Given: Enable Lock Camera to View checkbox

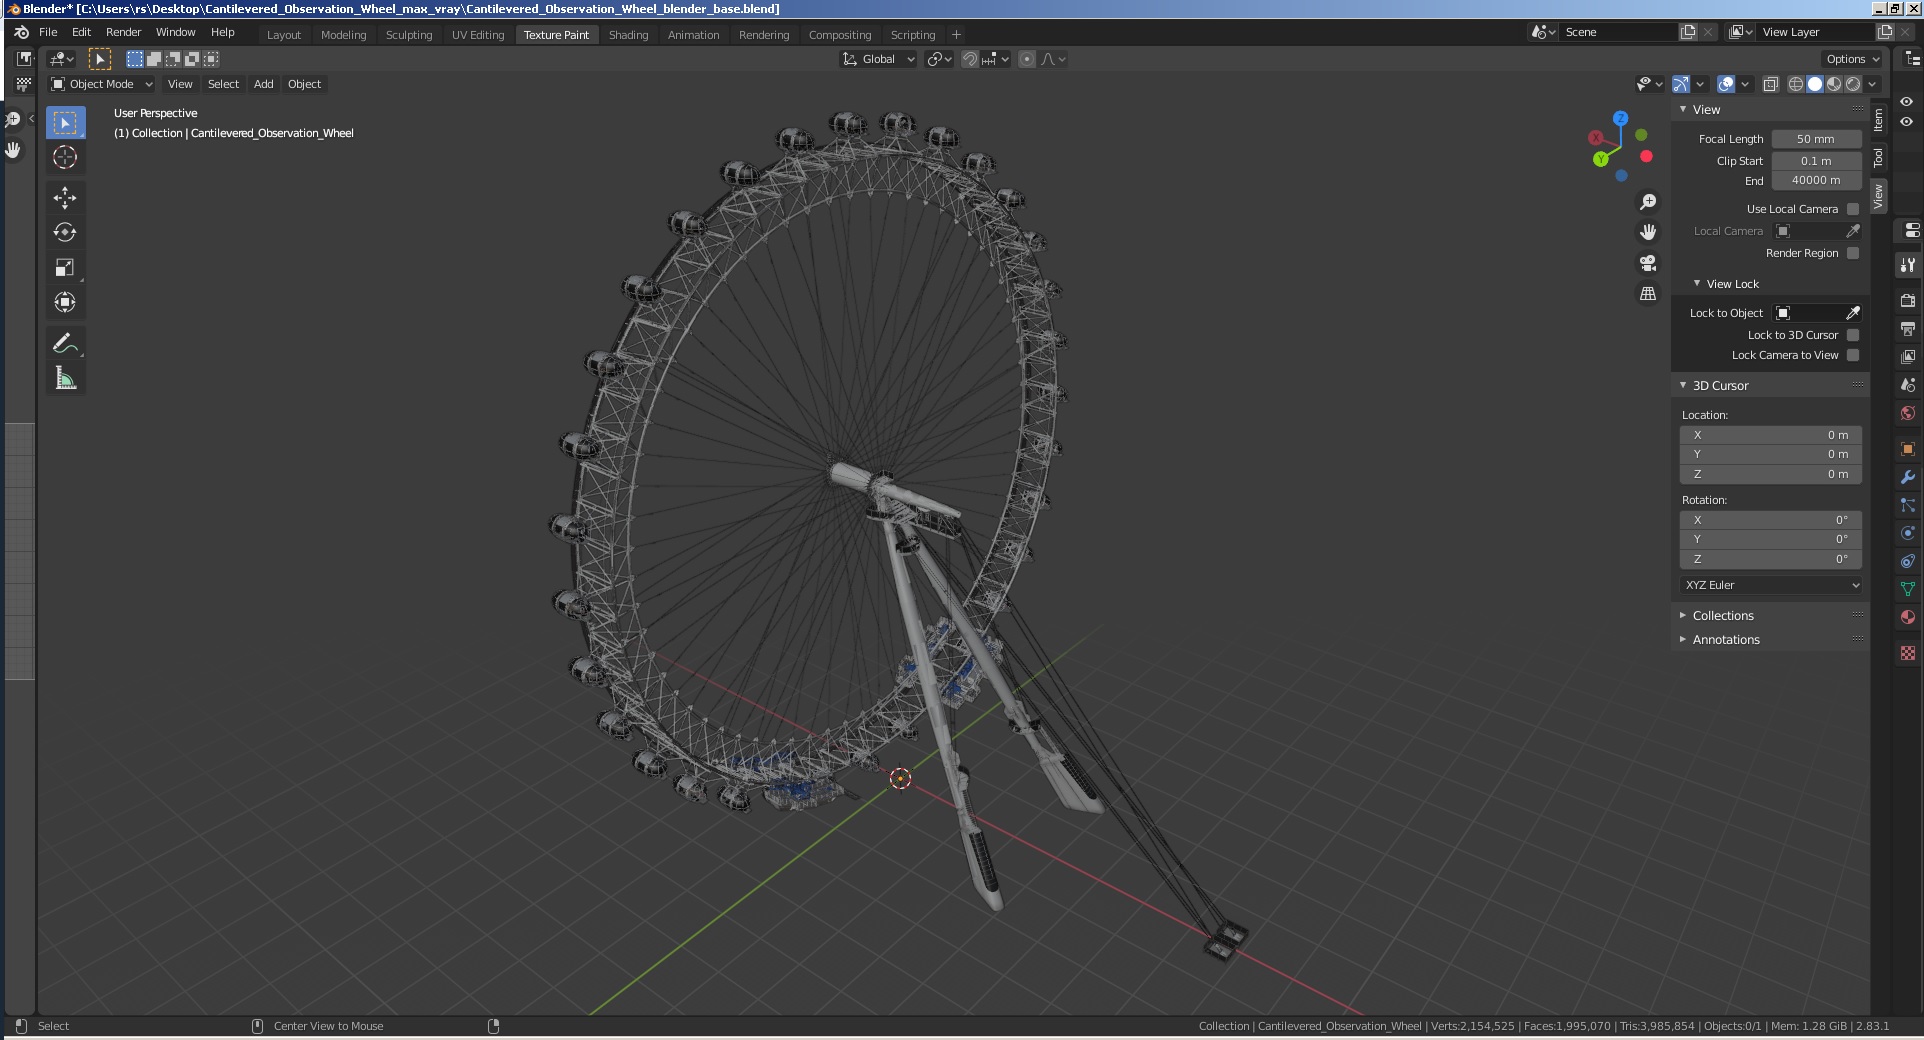Looking at the screenshot, I should click(x=1853, y=355).
